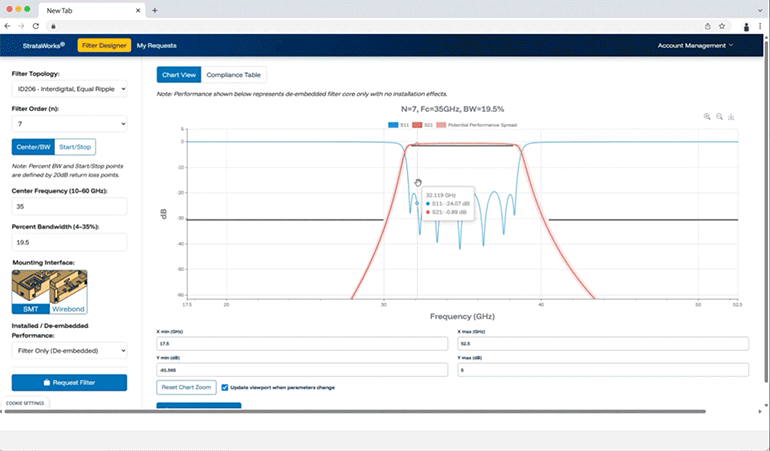Click the chart title N=7, Fc=35GHz, BW=19.5%
The width and height of the screenshot is (770, 451).
[x=452, y=109]
